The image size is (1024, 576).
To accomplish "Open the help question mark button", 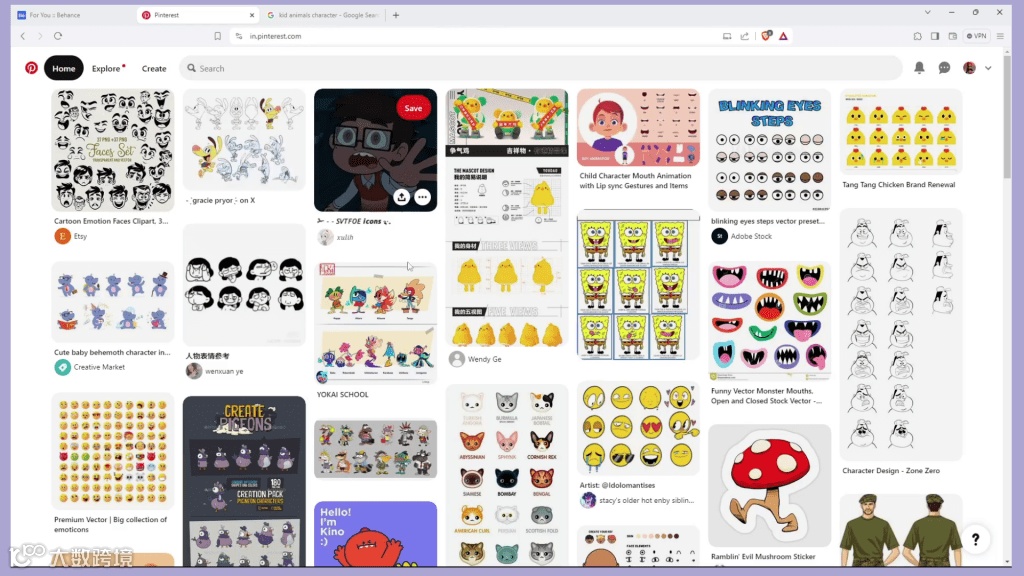I will click(975, 539).
